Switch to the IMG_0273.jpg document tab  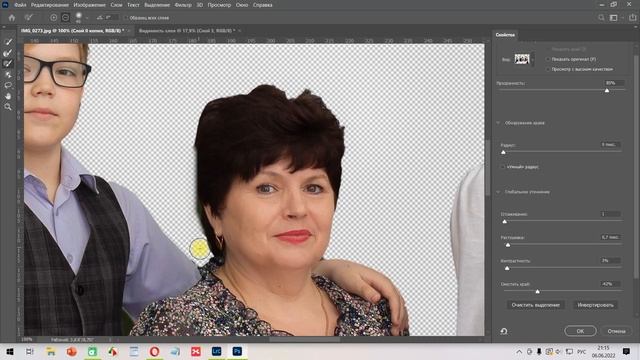(72, 31)
